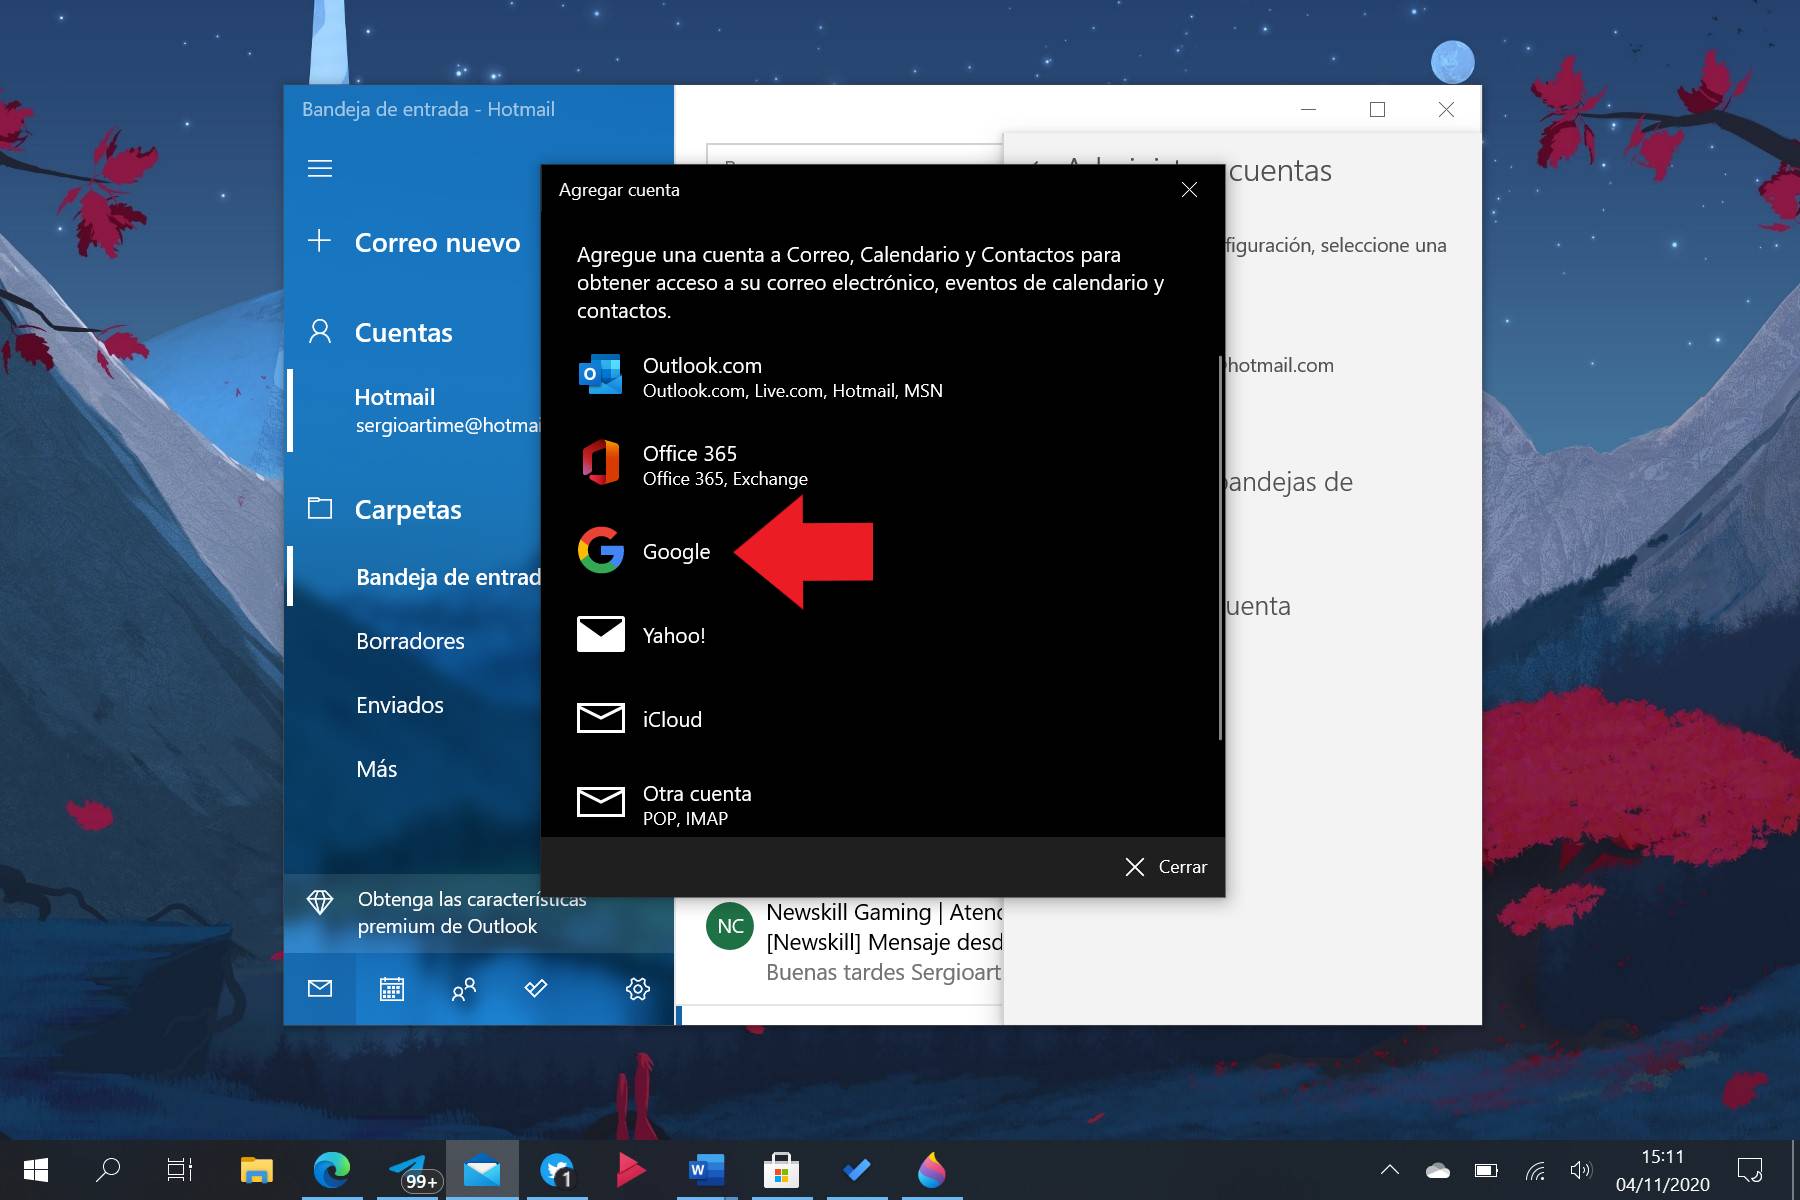Open Mail settings gear
Screen dimensions: 1800x1200
[637, 989]
